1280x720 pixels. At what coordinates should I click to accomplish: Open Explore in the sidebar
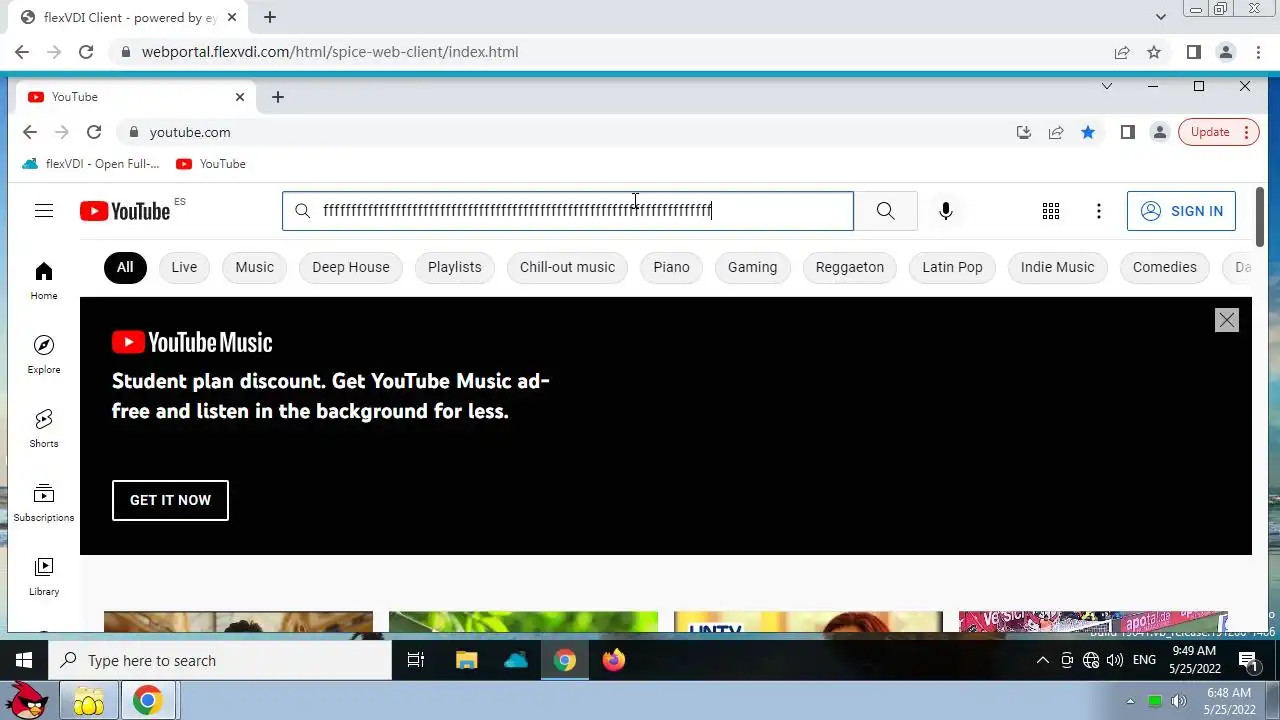click(44, 355)
